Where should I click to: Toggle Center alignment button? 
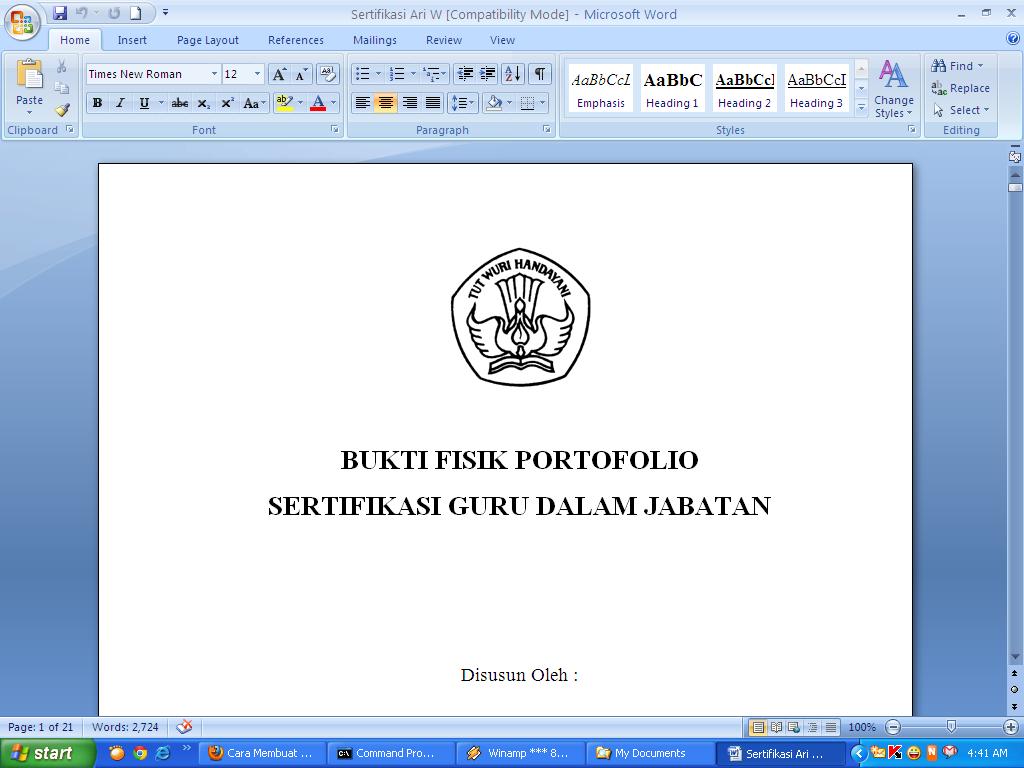point(386,103)
